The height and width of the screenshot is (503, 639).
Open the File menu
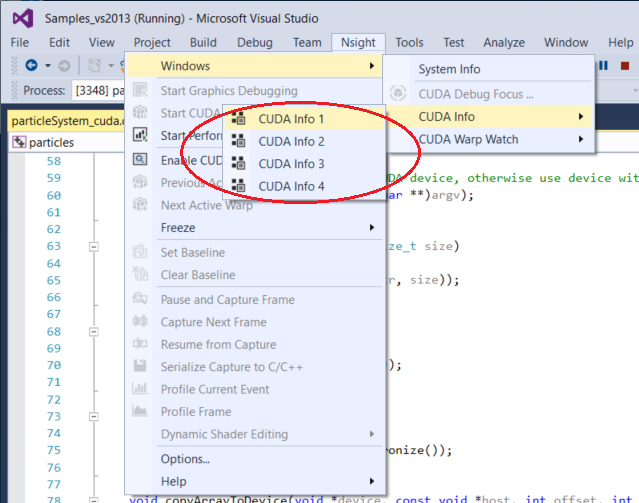20,42
